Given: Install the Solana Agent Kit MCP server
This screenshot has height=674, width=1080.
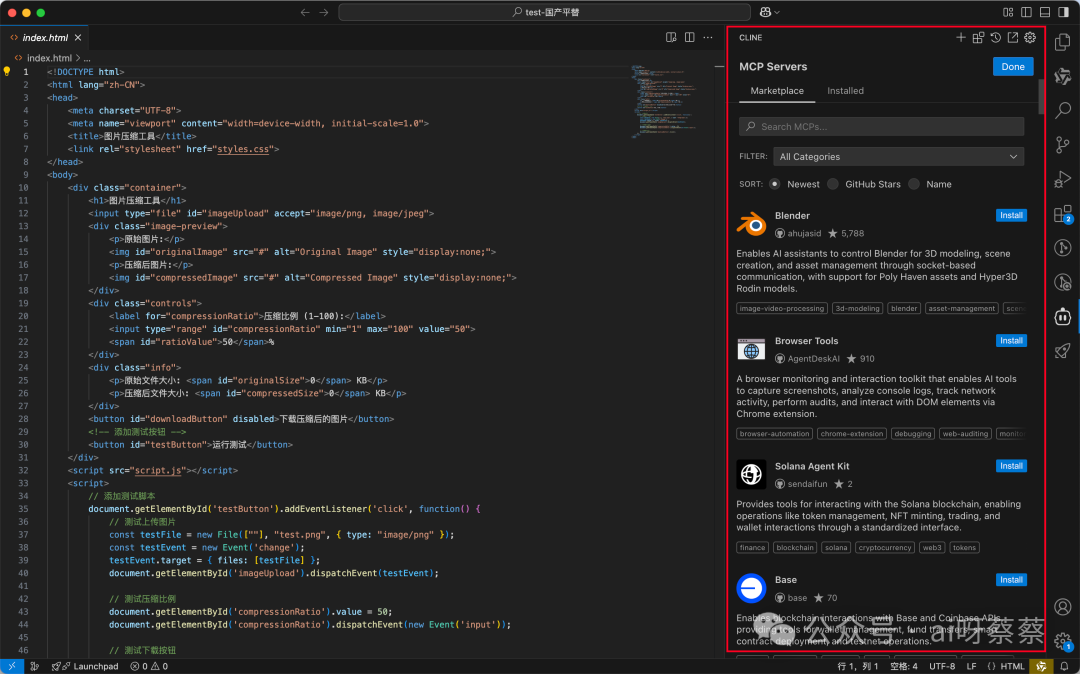Looking at the screenshot, I should (x=1011, y=466).
